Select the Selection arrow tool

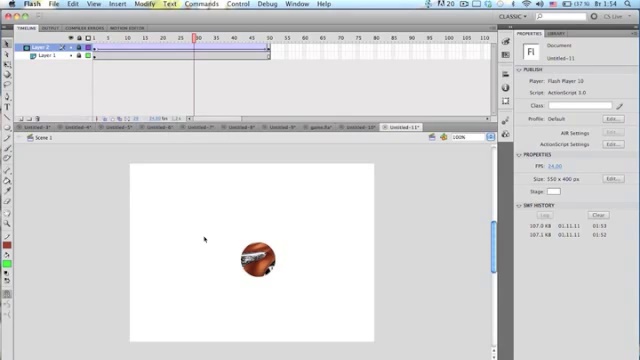tap(7, 44)
